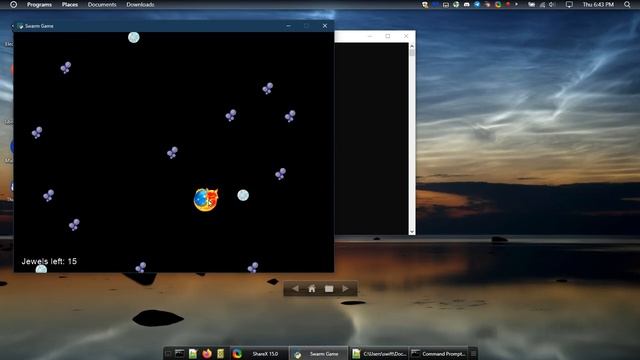Click the forward arrow in navigation widget
The width and height of the screenshot is (640, 360).
[345, 289]
